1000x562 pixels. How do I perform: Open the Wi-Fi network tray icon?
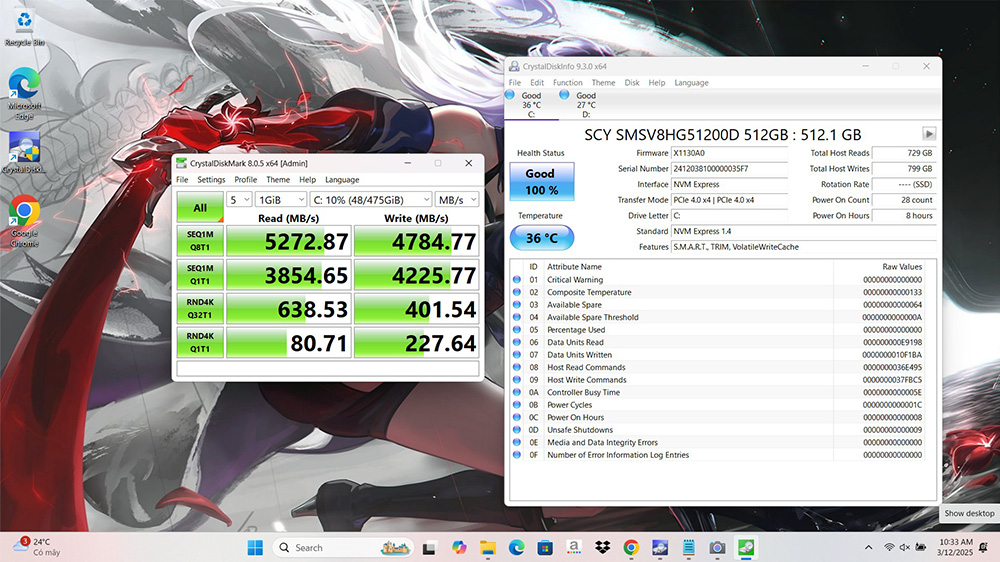889,547
